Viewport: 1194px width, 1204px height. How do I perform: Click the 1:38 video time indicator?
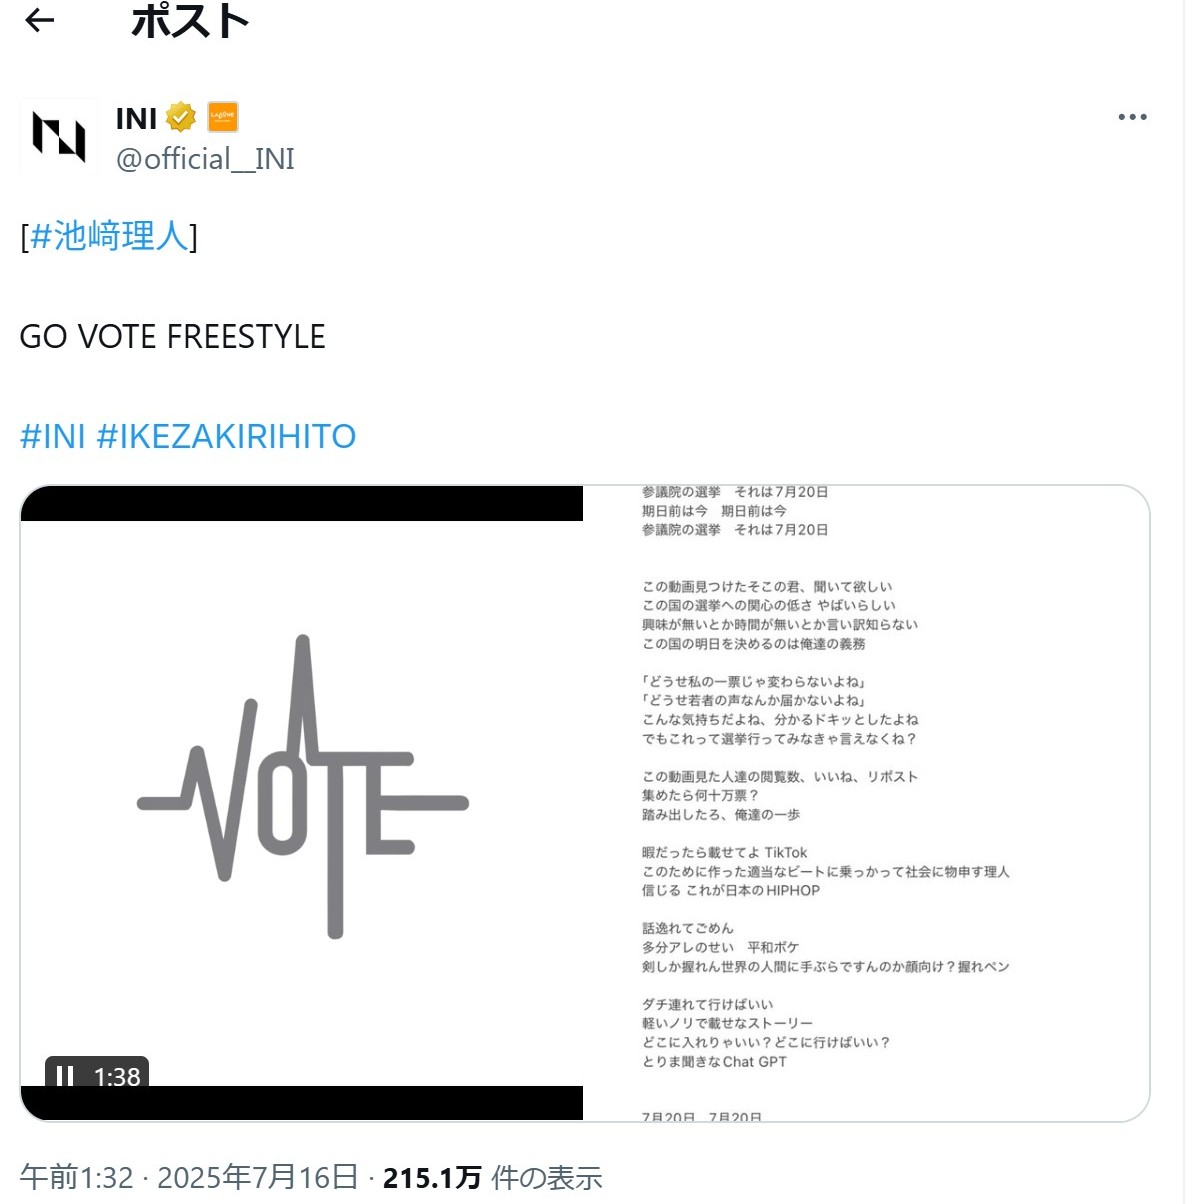pos(117,1076)
